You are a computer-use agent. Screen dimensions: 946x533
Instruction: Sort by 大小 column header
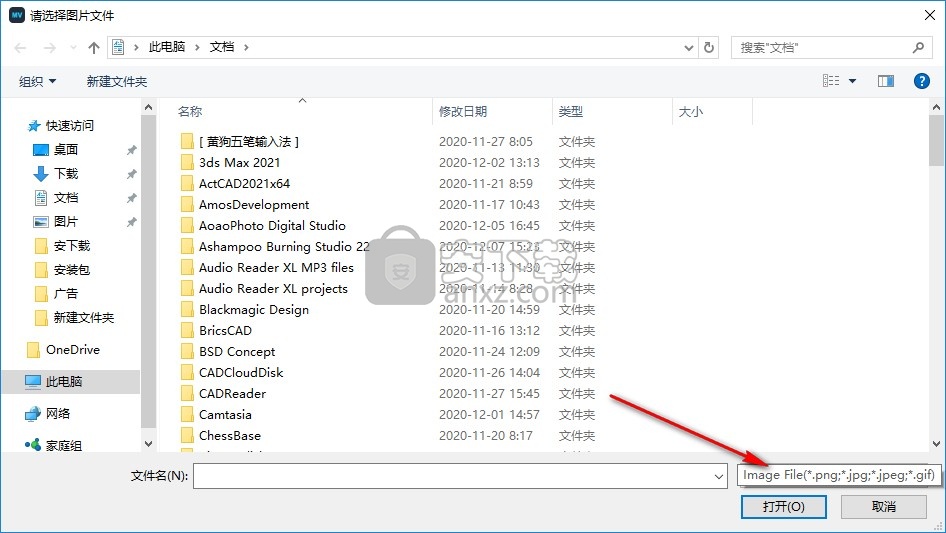(691, 112)
